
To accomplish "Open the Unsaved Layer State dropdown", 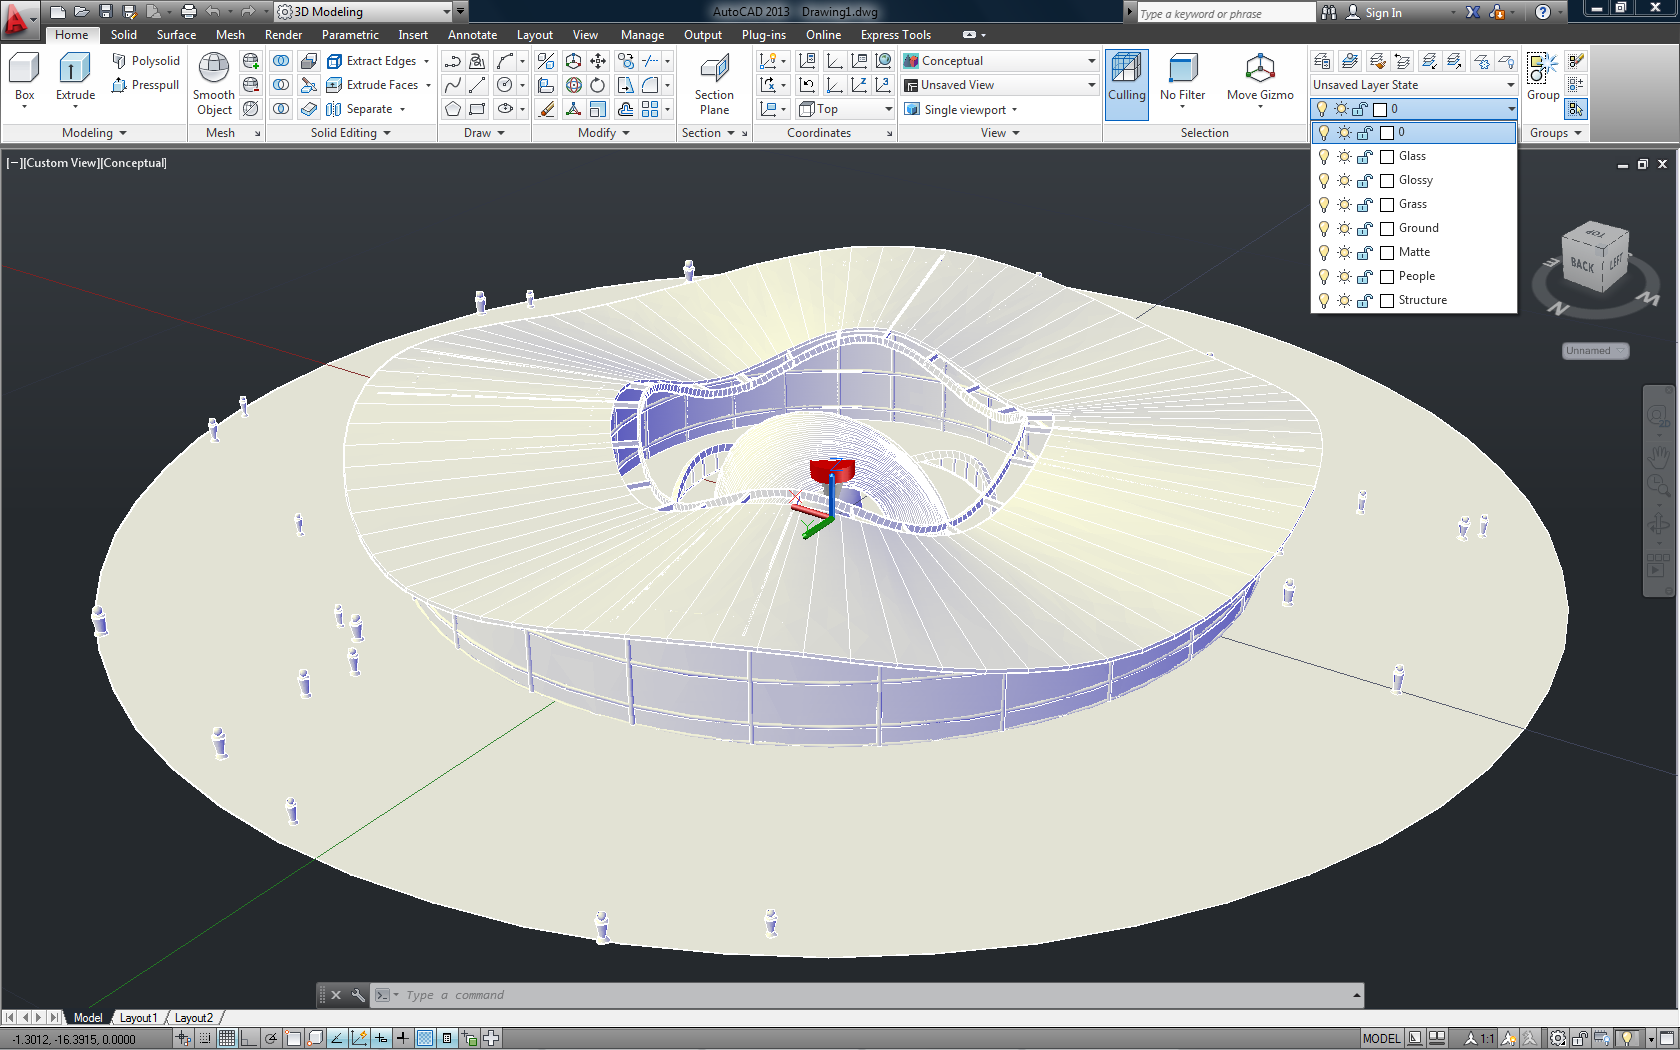I will pos(1414,85).
